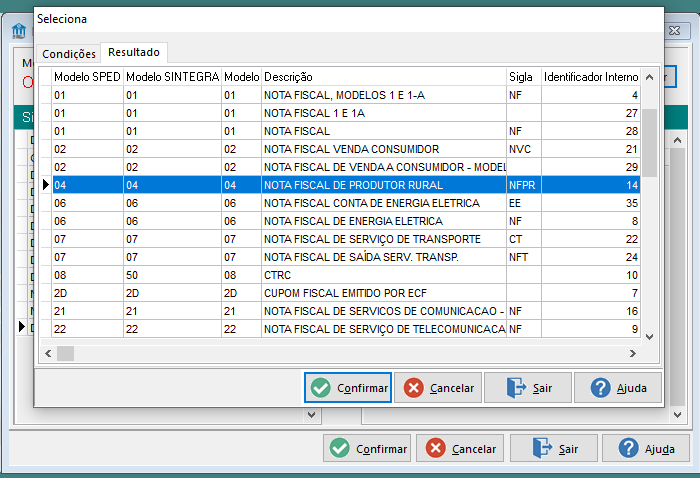Click the down arrow of the background window's right scrollbar
Viewport: 700px width, 478px height.
click(677, 415)
